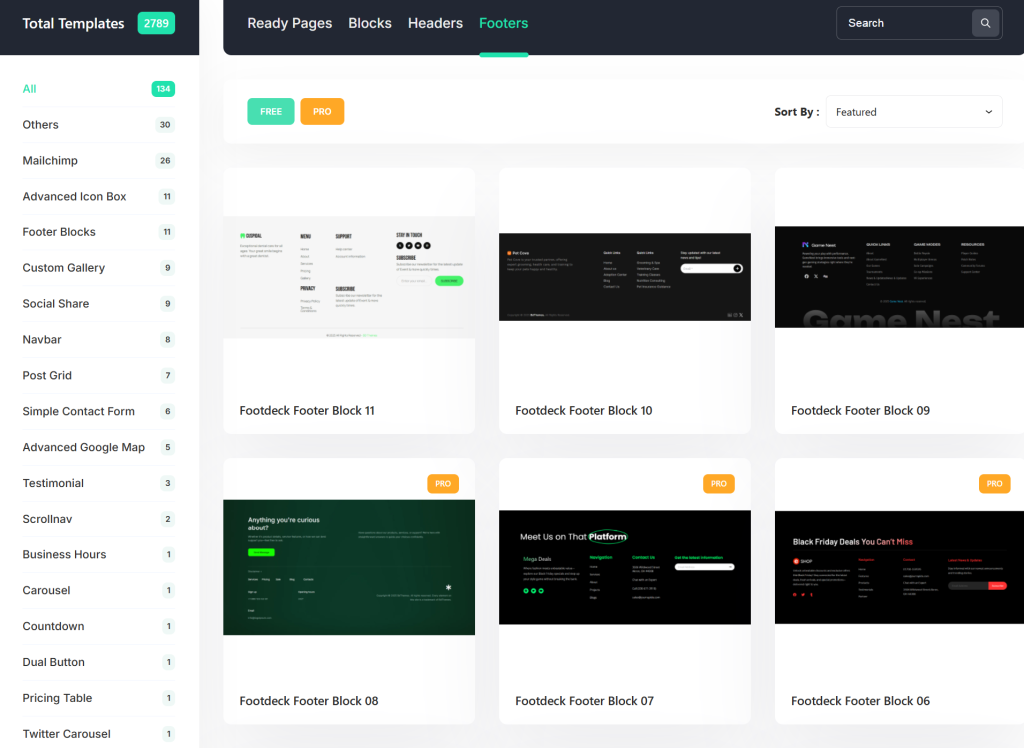Choose the Post Grid category

[98, 376]
